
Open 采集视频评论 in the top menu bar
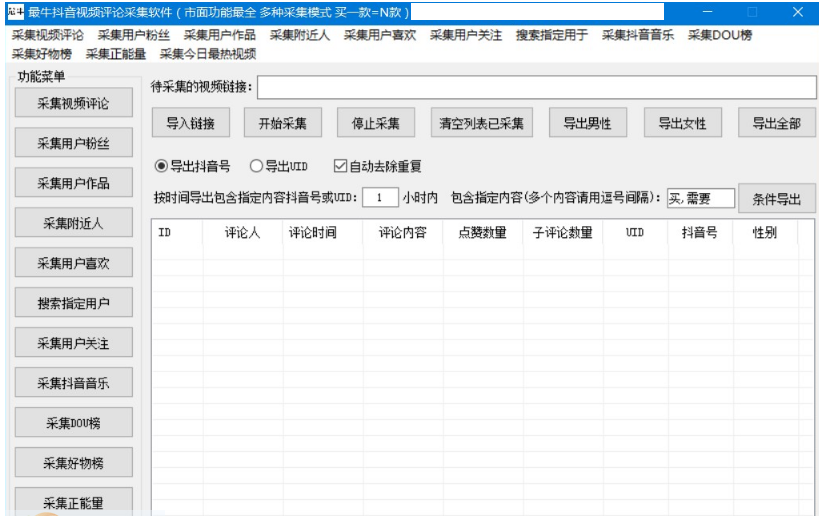coord(48,35)
